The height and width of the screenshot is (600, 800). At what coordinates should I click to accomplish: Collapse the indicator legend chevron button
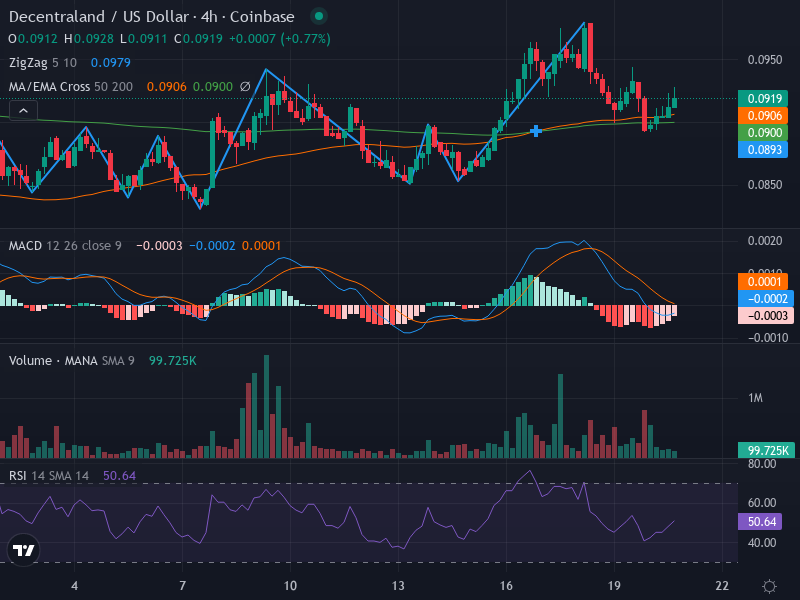tap(23, 110)
